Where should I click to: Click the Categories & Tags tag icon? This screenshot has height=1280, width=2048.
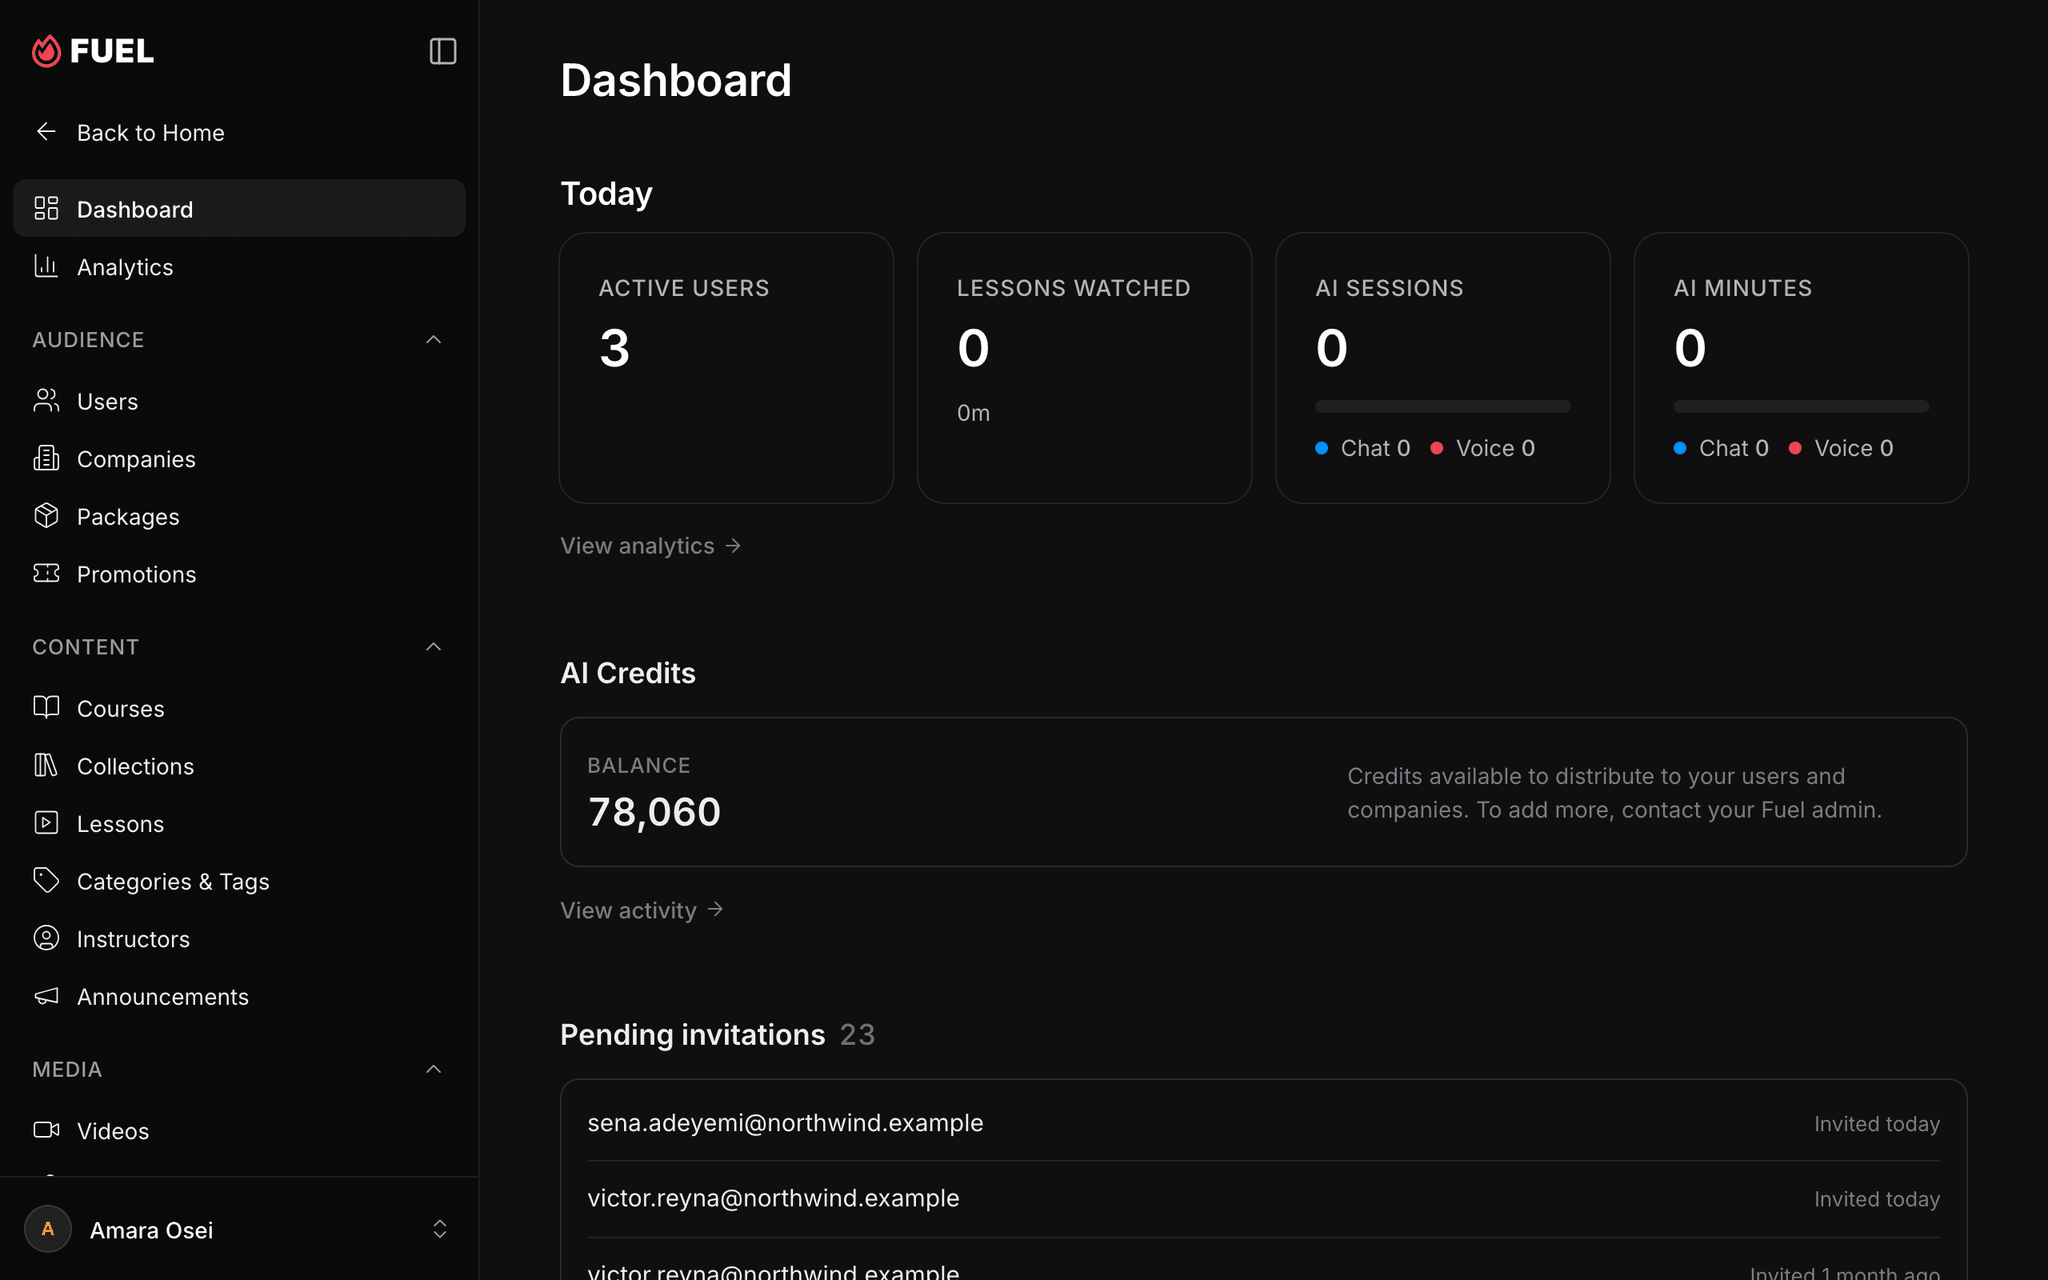pos(46,880)
